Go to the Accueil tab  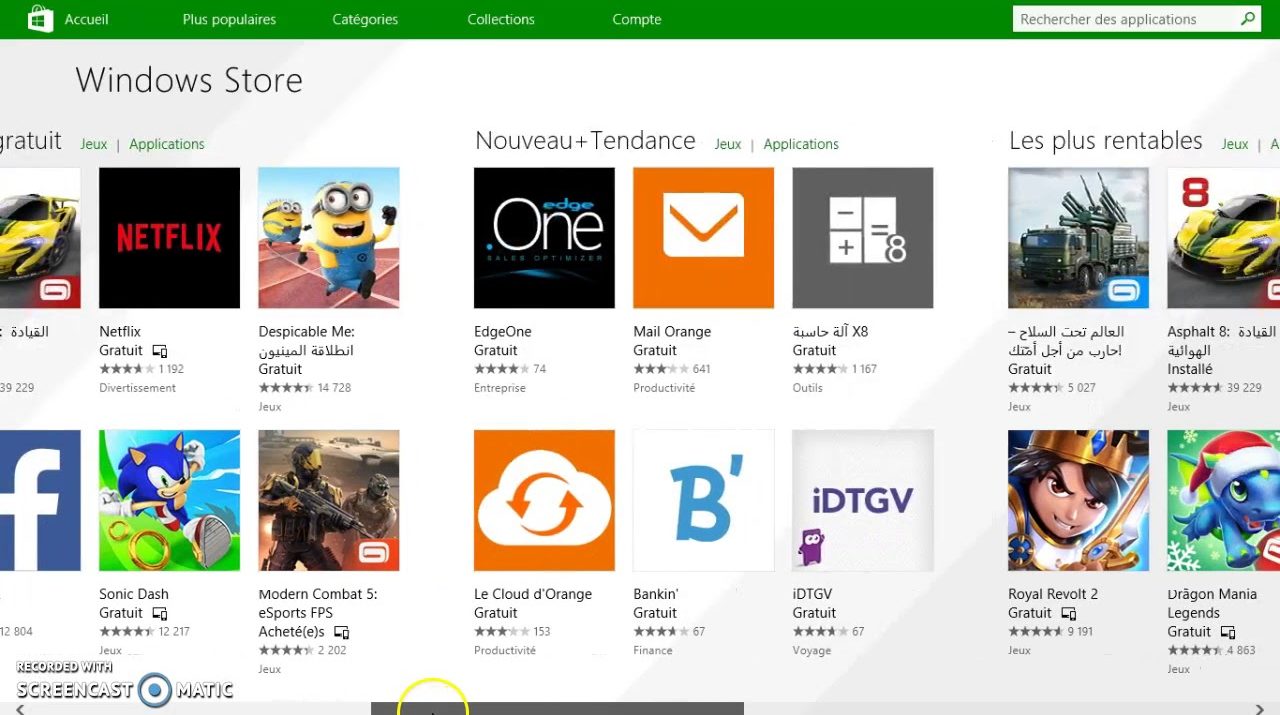pyautogui.click(x=86, y=19)
